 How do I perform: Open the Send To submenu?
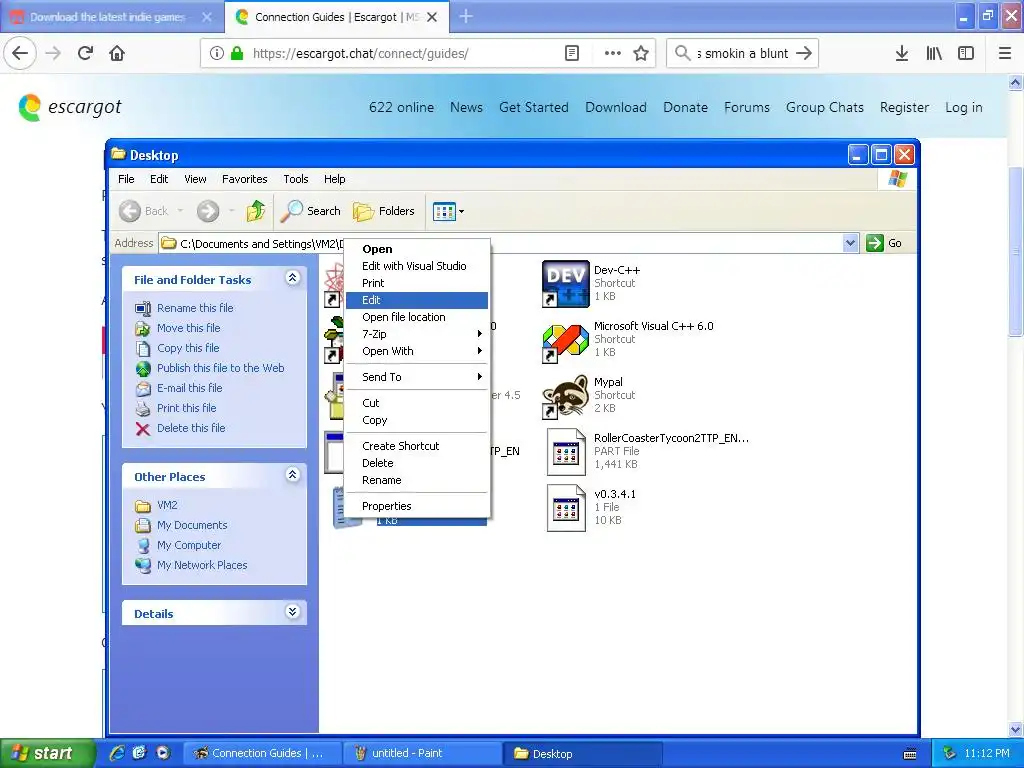417,377
